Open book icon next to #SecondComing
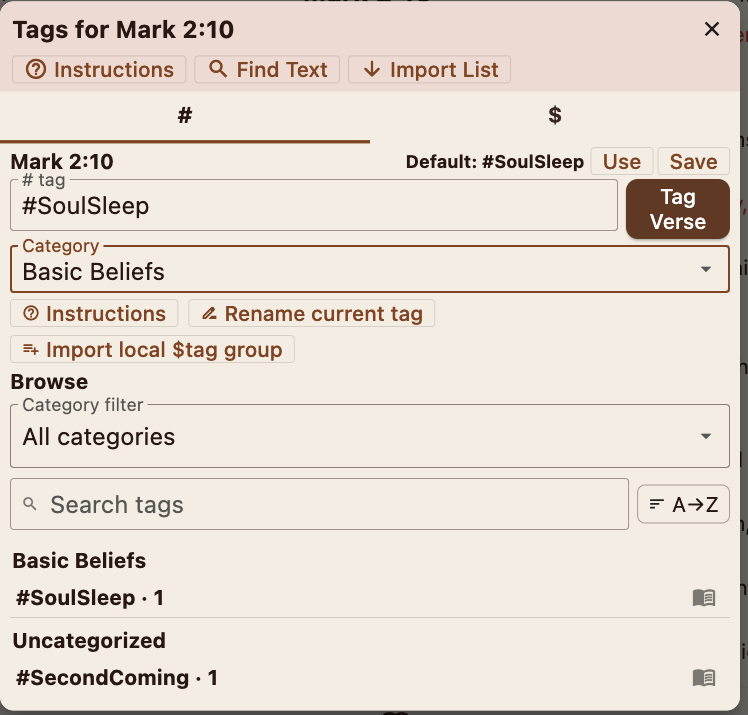The height and width of the screenshot is (715, 748). (x=704, y=678)
